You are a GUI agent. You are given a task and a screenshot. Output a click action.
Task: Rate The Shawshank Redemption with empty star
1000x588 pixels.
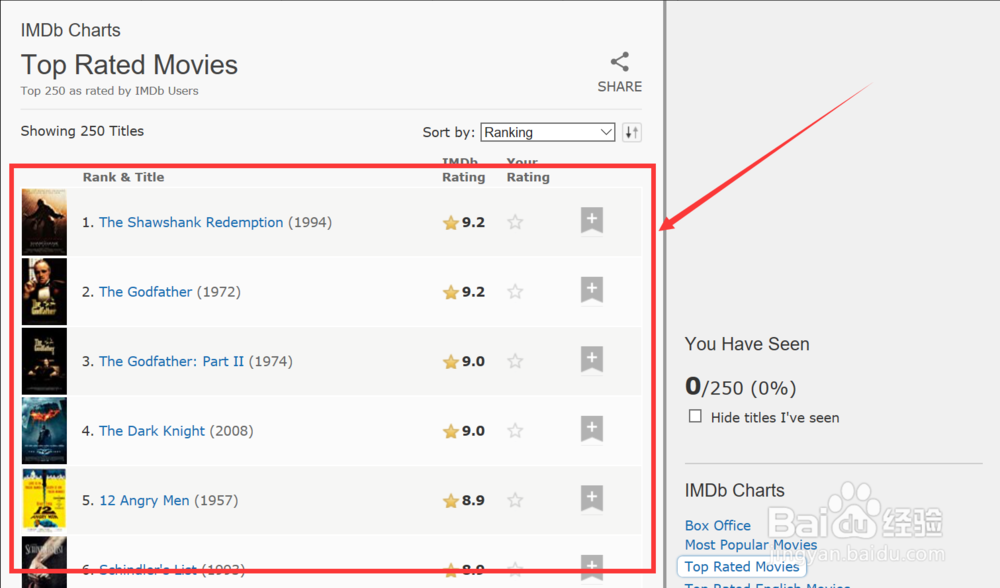[515, 222]
